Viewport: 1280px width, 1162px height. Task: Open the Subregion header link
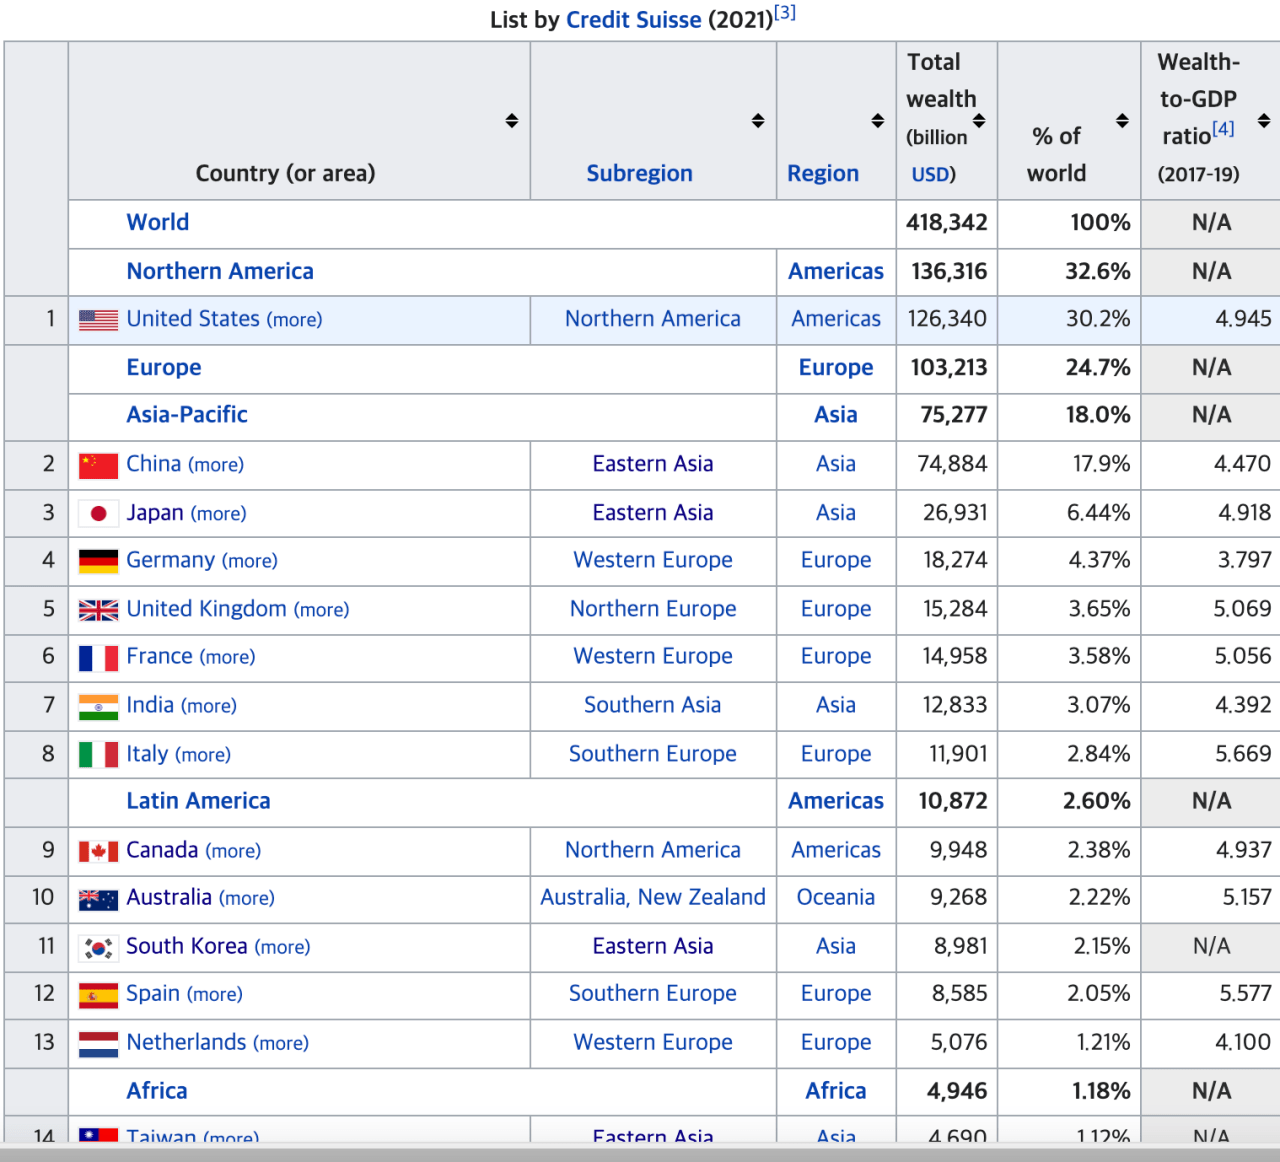pyautogui.click(x=639, y=173)
